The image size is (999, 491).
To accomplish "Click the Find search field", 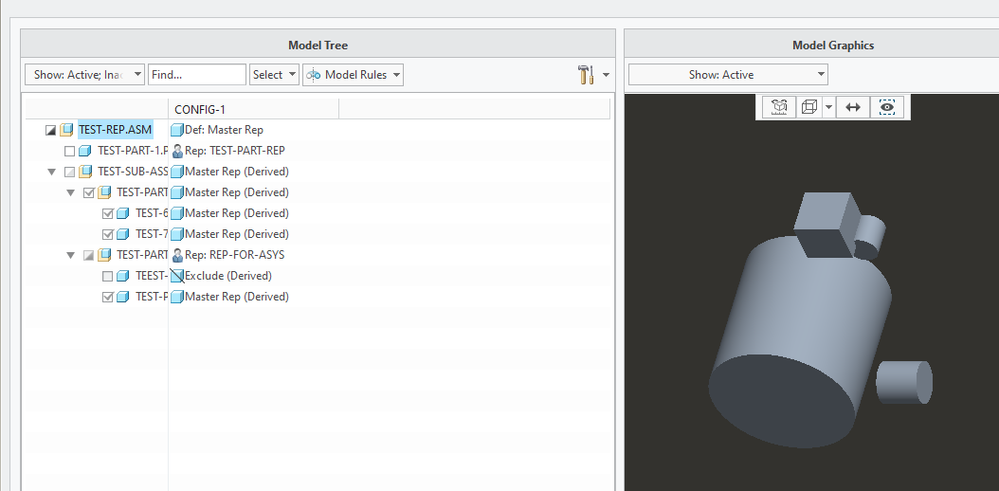I will 196,75.
